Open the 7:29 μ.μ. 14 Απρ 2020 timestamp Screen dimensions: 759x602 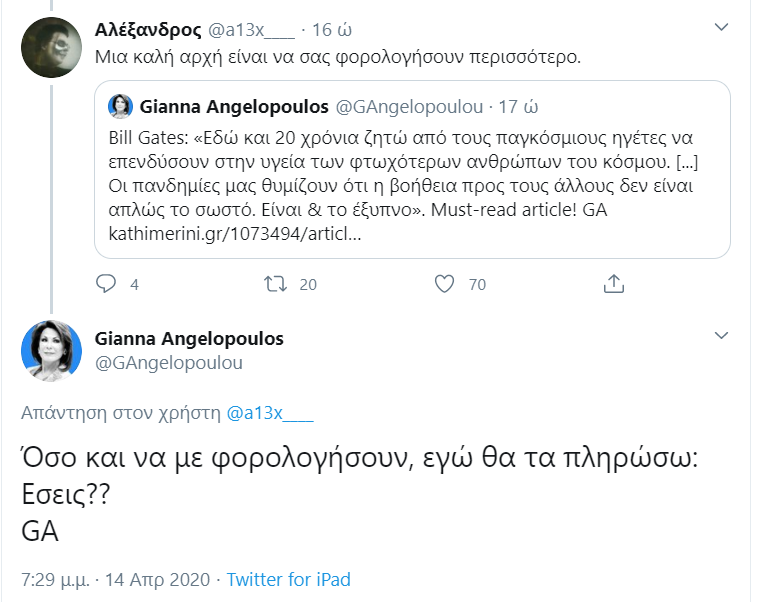(x=115, y=580)
